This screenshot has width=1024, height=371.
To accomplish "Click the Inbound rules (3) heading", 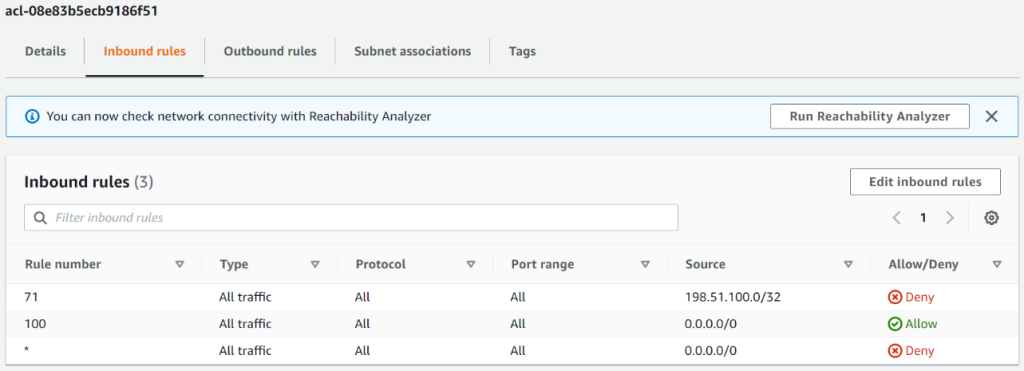I will point(89,182).
